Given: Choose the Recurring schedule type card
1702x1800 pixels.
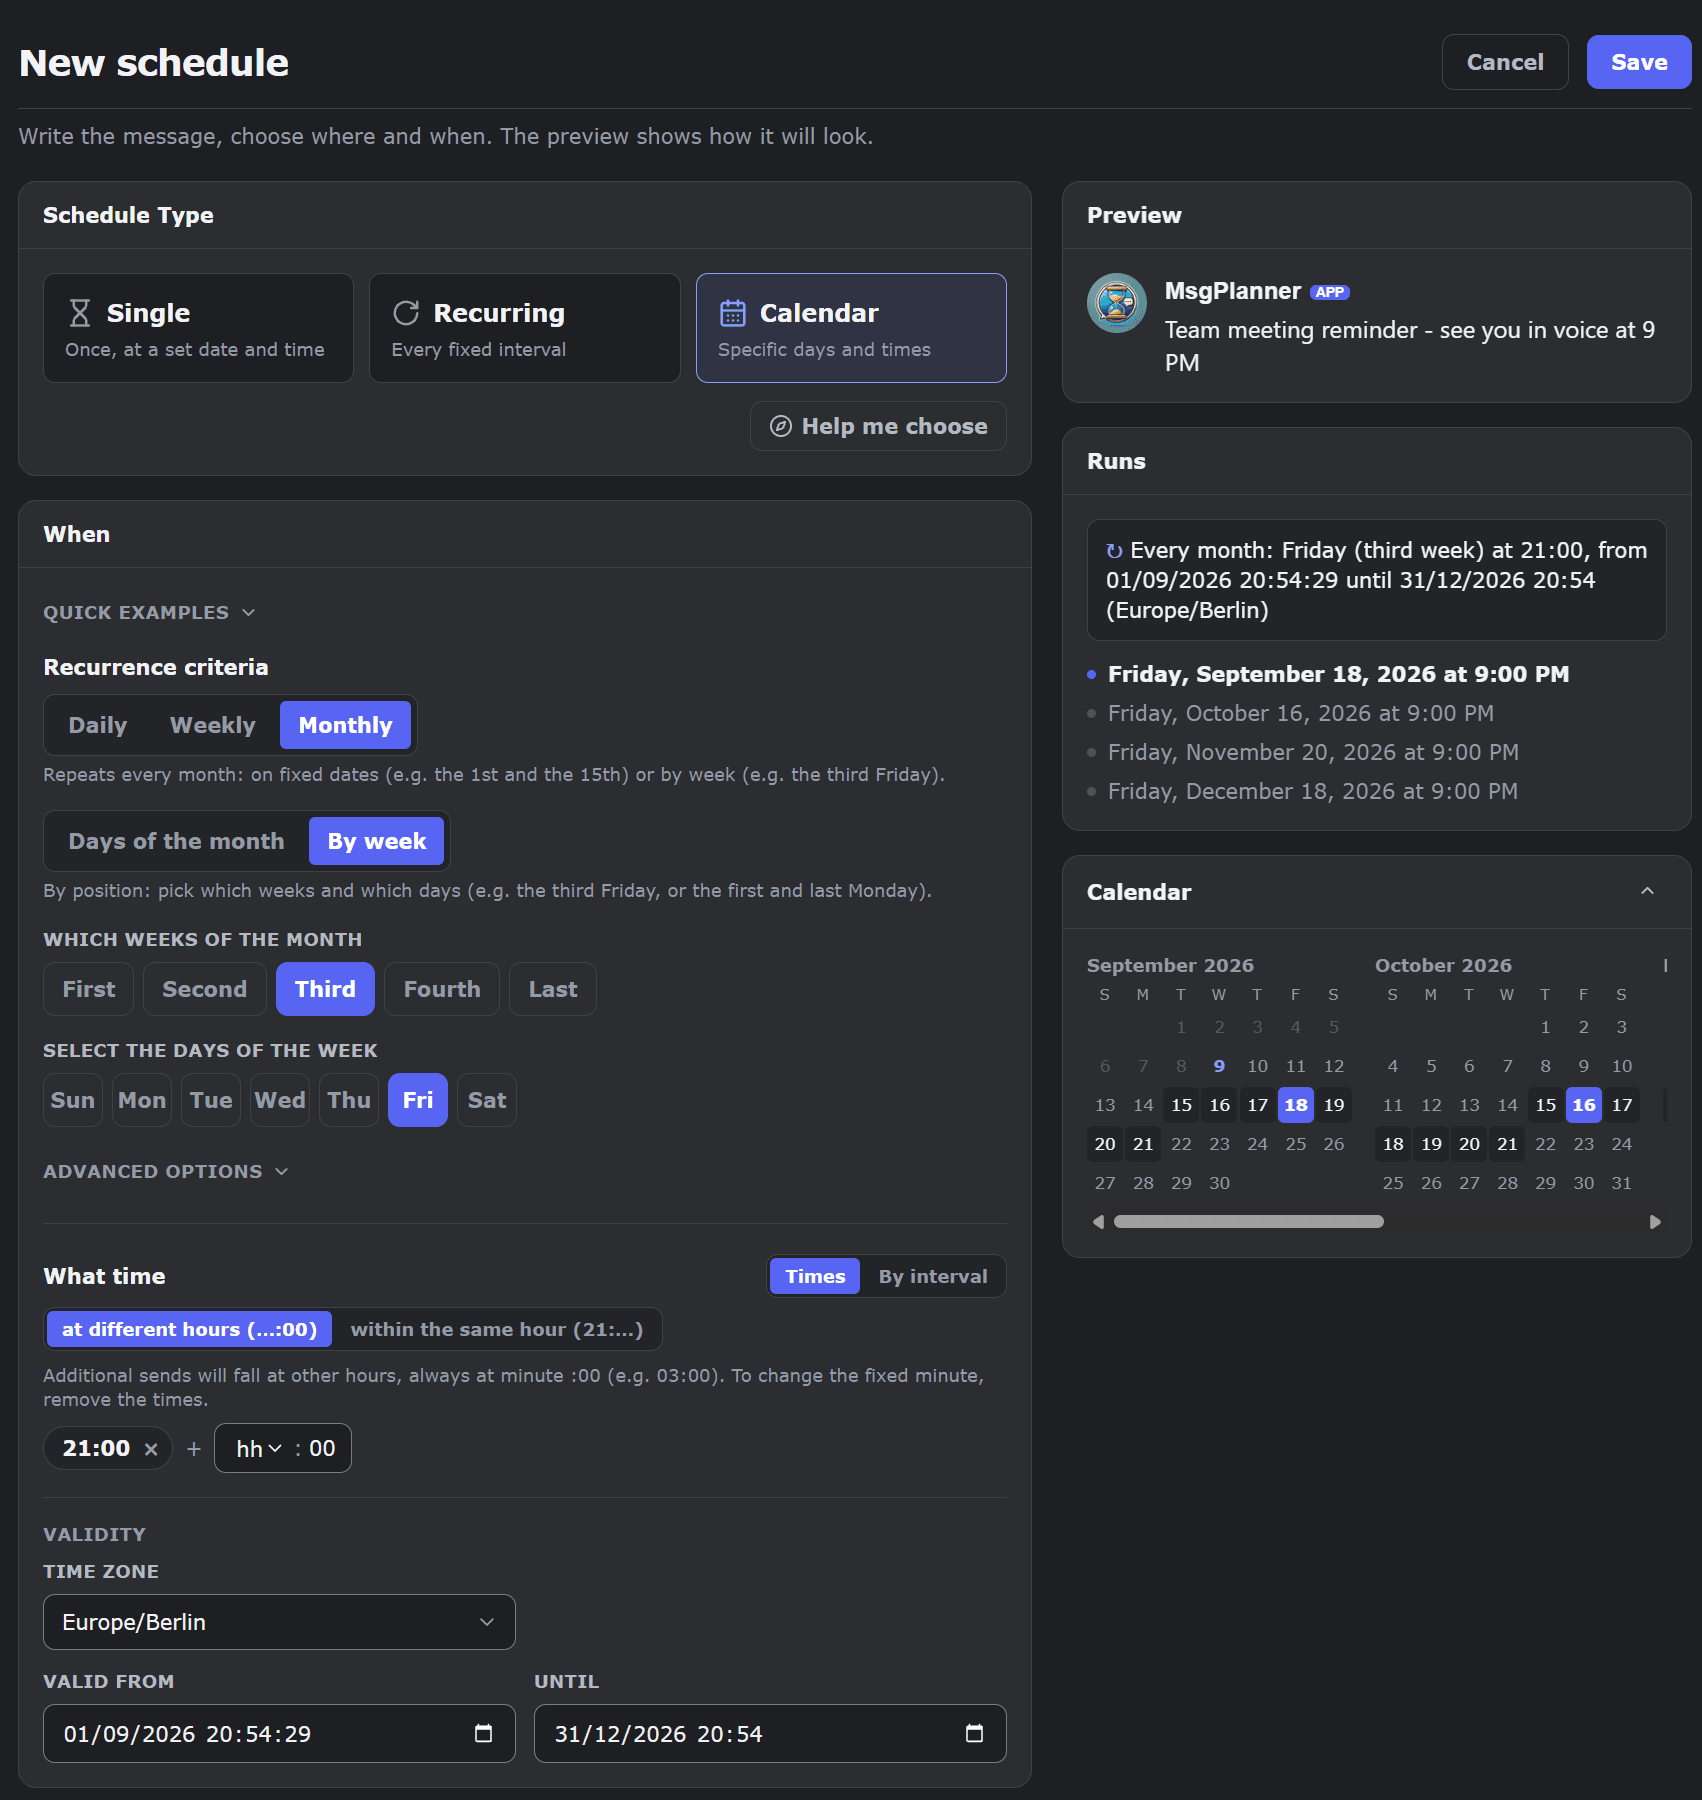Looking at the screenshot, I should point(525,328).
